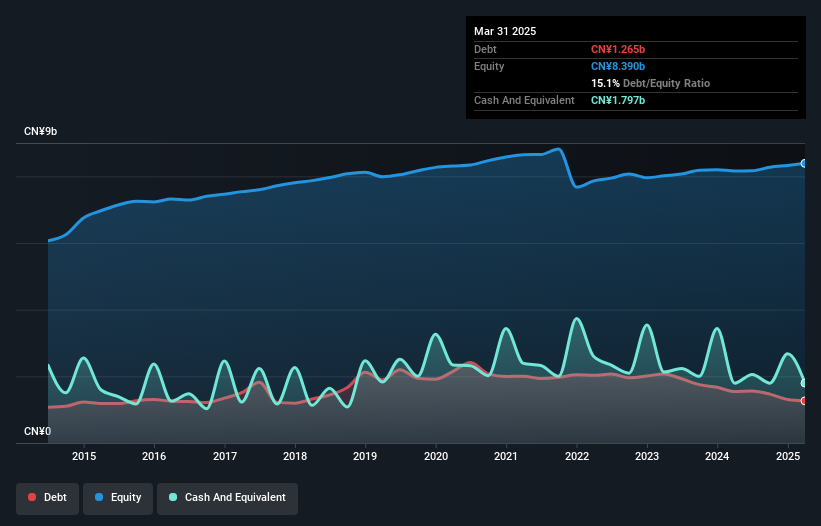This screenshot has height=526, width=821.
Task: Click the CN¥8.390b equity value in tooltip
Action: (618, 66)
